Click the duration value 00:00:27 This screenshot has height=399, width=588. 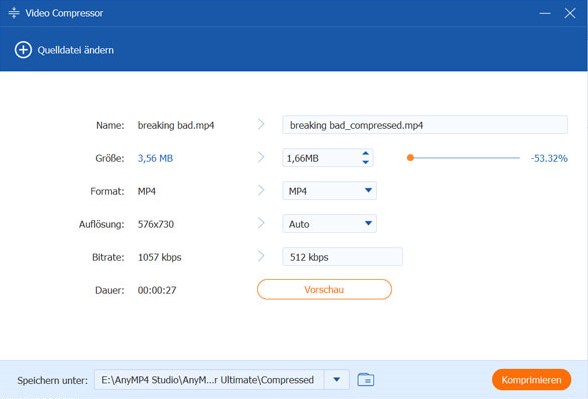157,290
